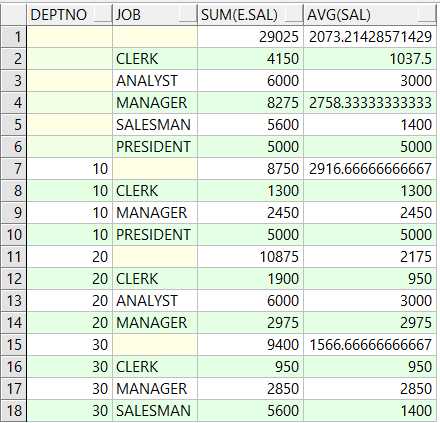Select MANAGER in row 9
This screenshot has width=440, height=423.
coord(155,213)
